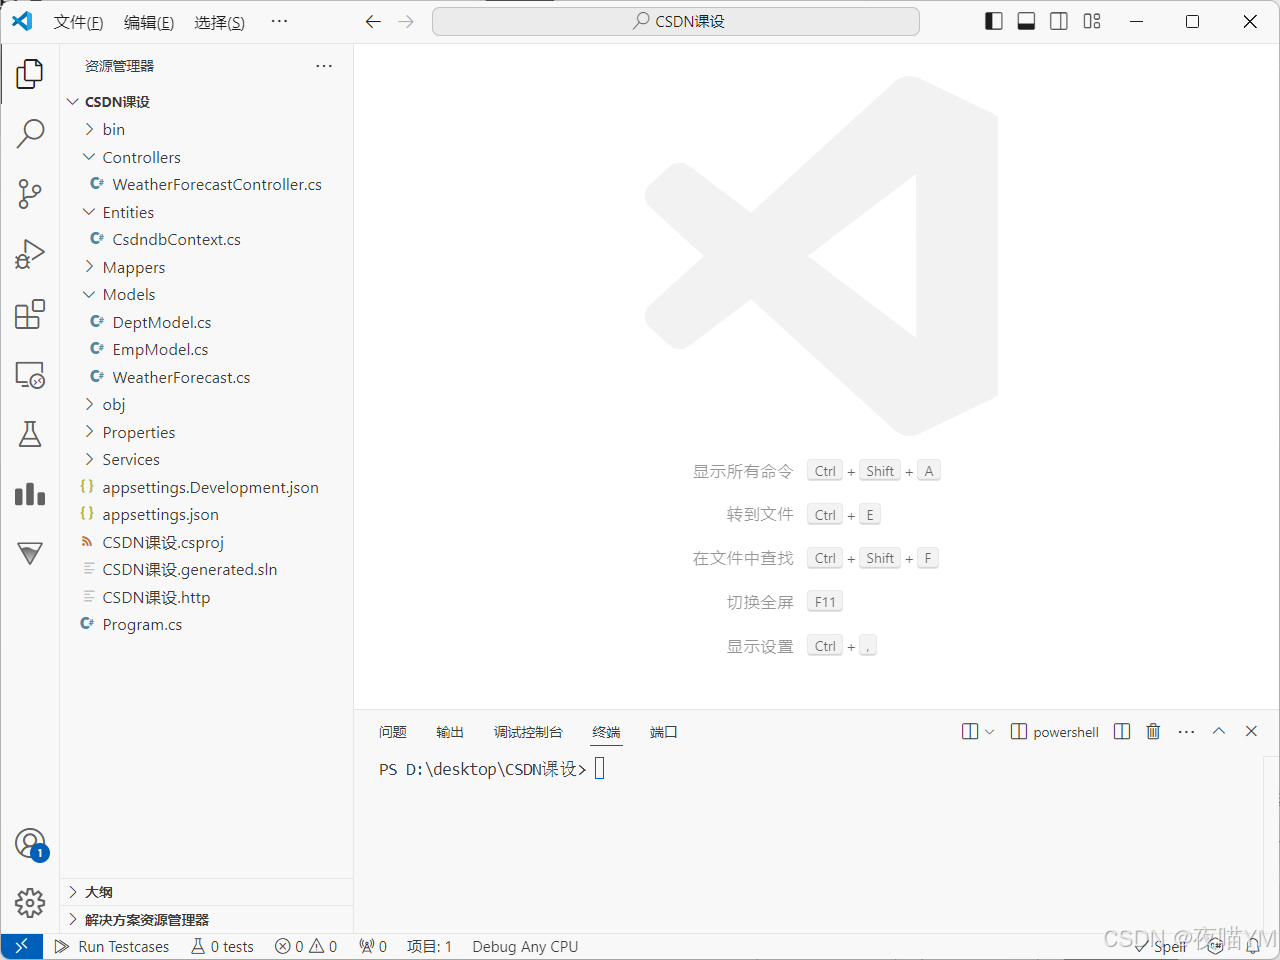
Task: Collapse the Models folder
Action: (89, 294)
